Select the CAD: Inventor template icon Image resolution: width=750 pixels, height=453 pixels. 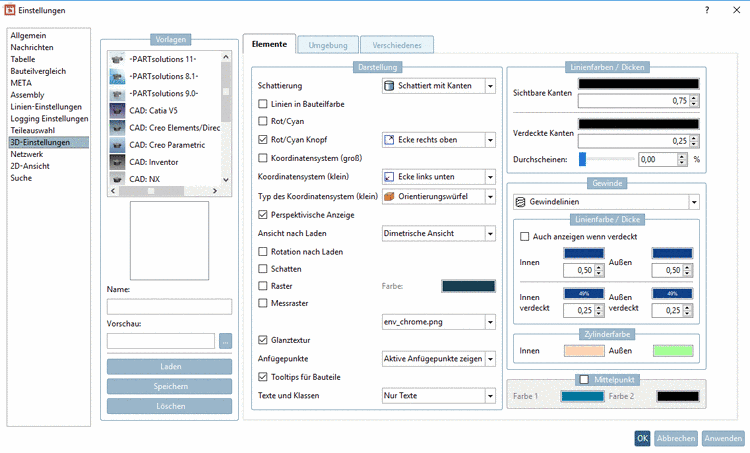point(117,162)
